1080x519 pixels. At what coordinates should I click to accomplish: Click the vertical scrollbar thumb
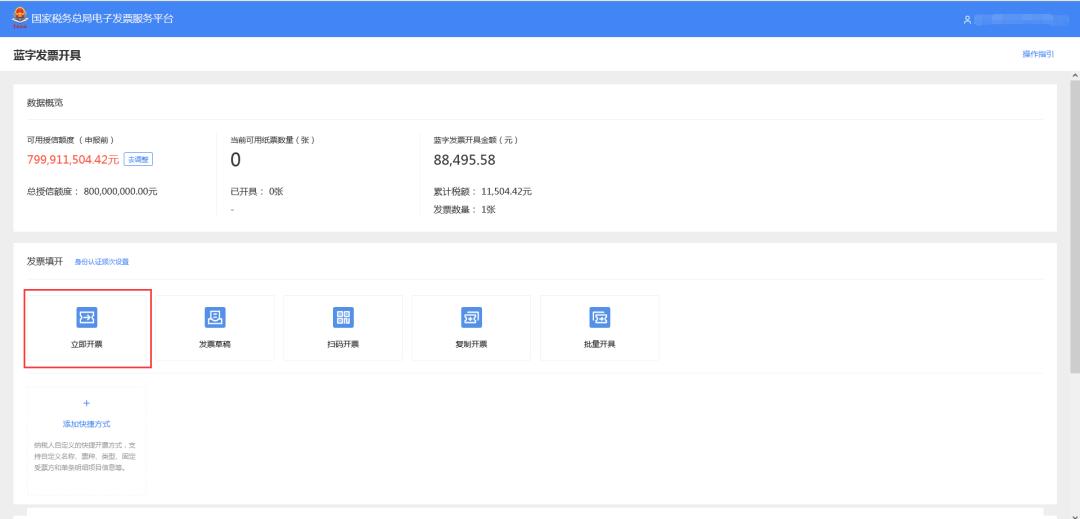(1074, 225)
